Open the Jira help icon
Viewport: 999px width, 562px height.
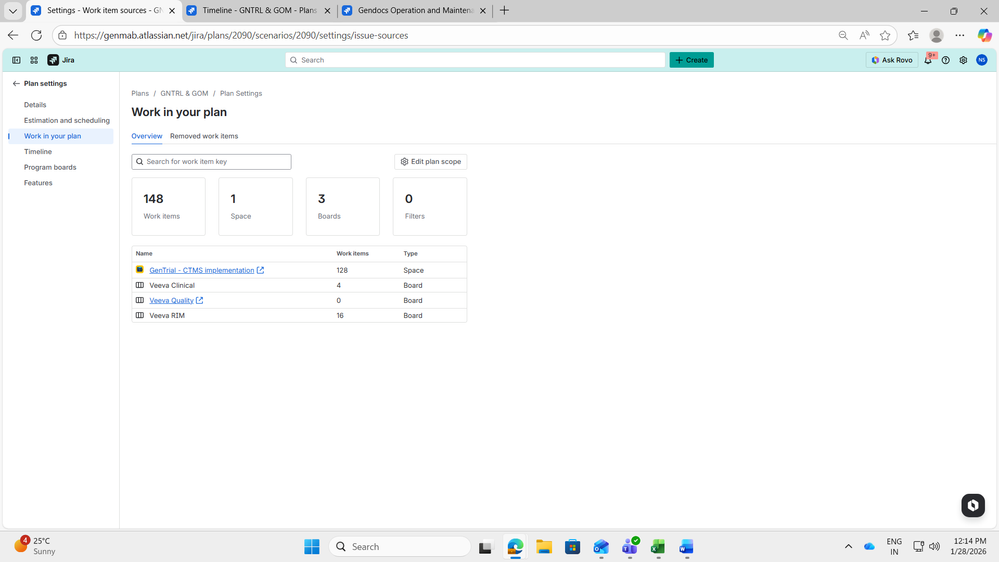pyautogui.click(x=945, y=60)
